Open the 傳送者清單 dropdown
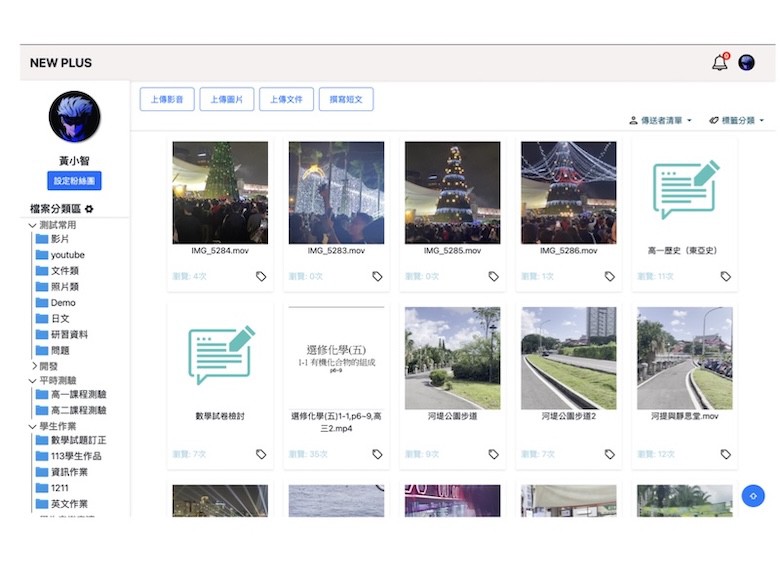This screenshot has height=585, width=780. pyautogui.click(x=660, y=120)
